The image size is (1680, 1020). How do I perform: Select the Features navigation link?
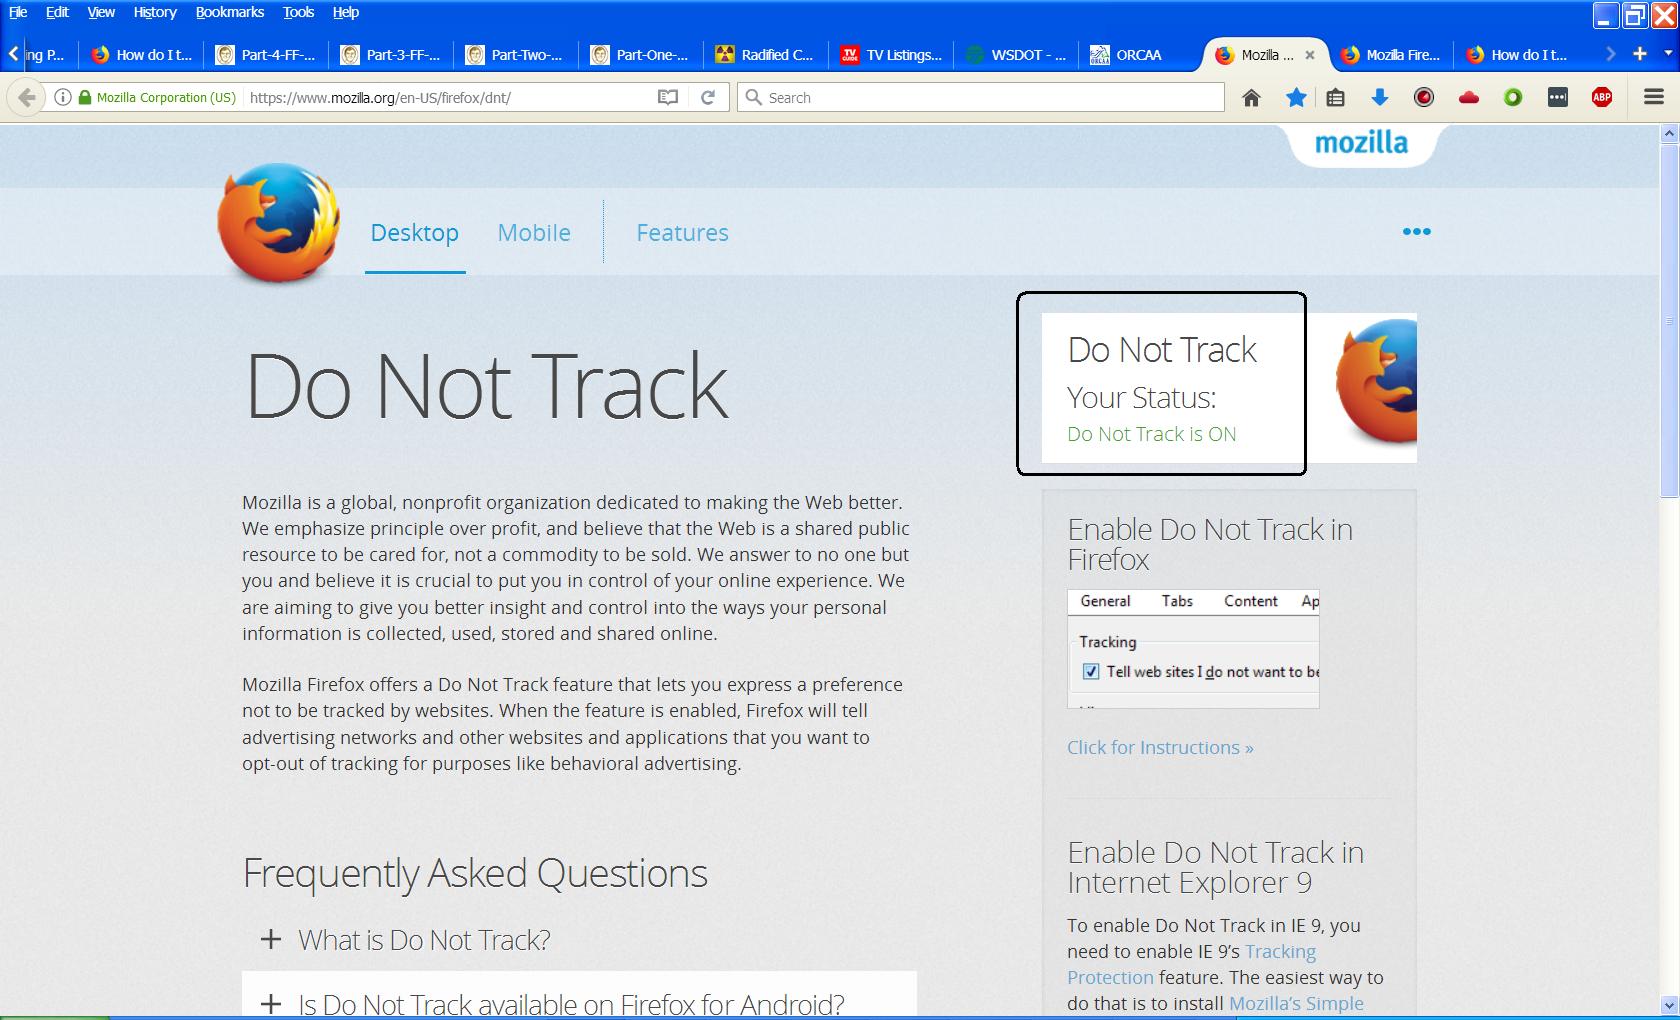[x=682, y=233]
